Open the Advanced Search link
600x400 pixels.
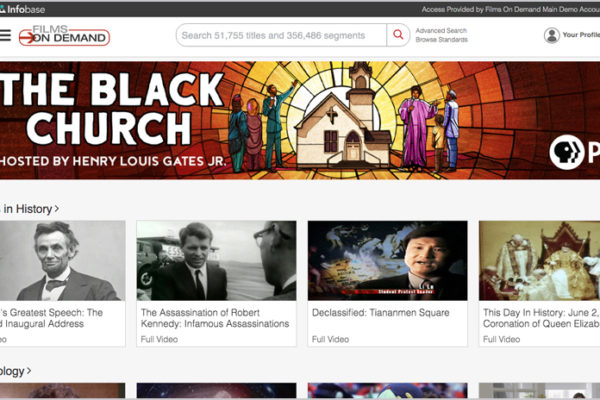point(441,31)
